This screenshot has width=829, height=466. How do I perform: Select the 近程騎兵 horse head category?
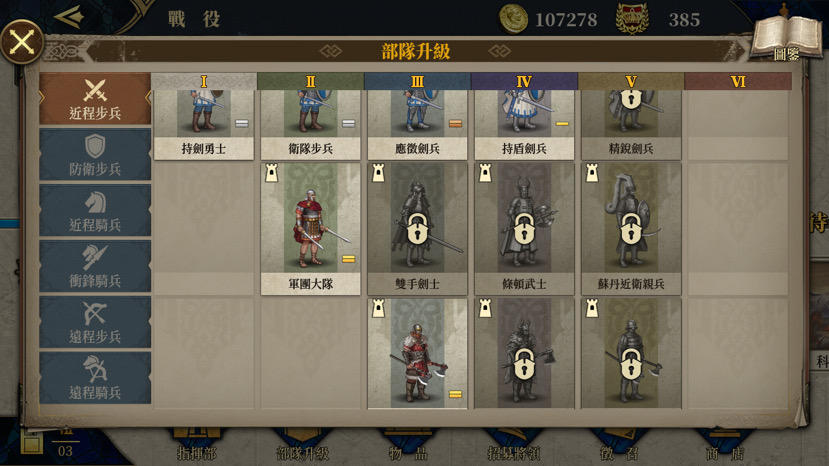[x=95, y=211]
